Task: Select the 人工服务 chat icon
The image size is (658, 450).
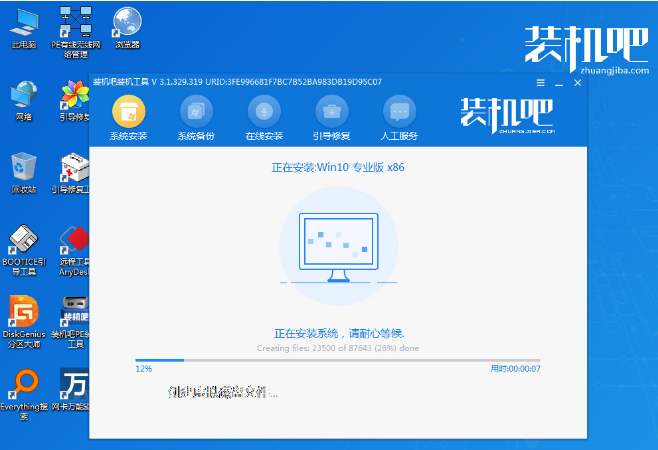Action: [x=400, y=111]
